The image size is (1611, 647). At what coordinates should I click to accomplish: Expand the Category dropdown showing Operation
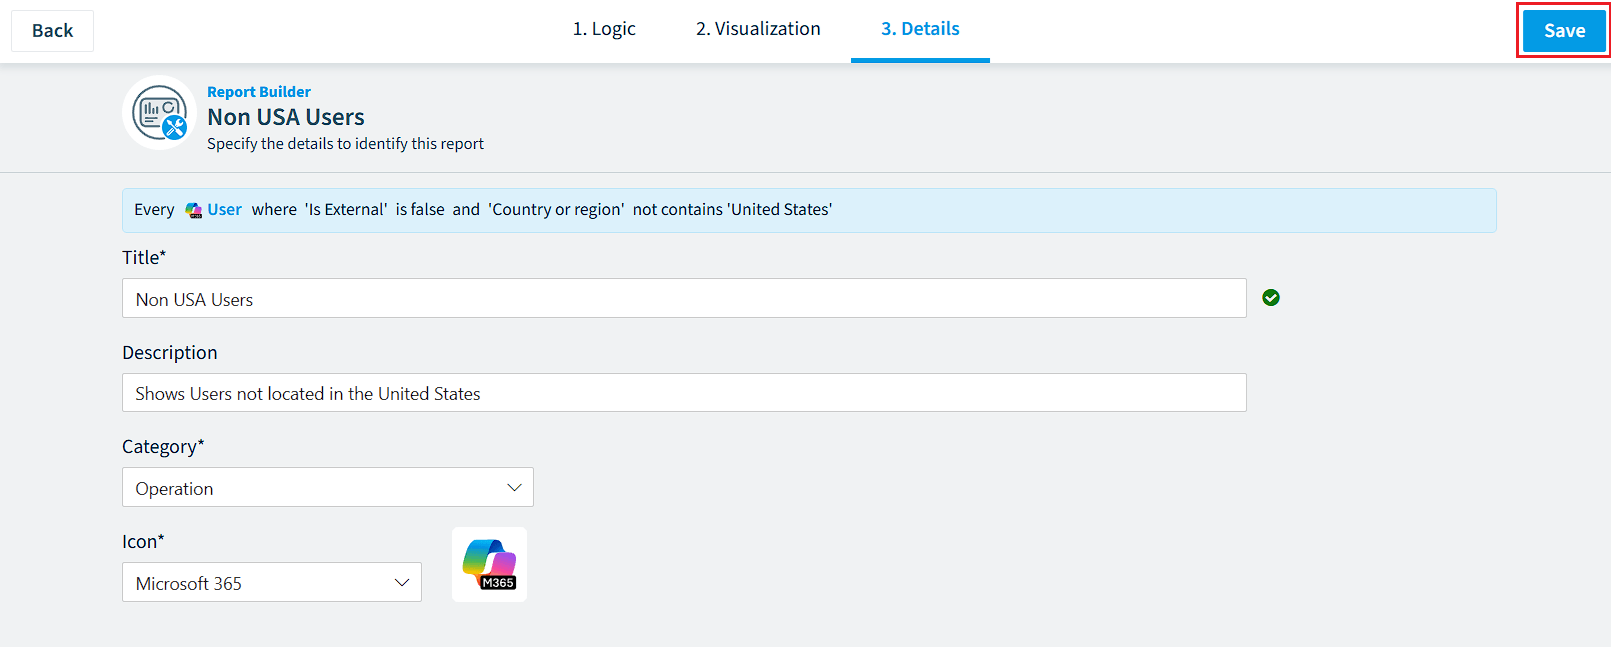pyautogui.click(x=328, y=487)
